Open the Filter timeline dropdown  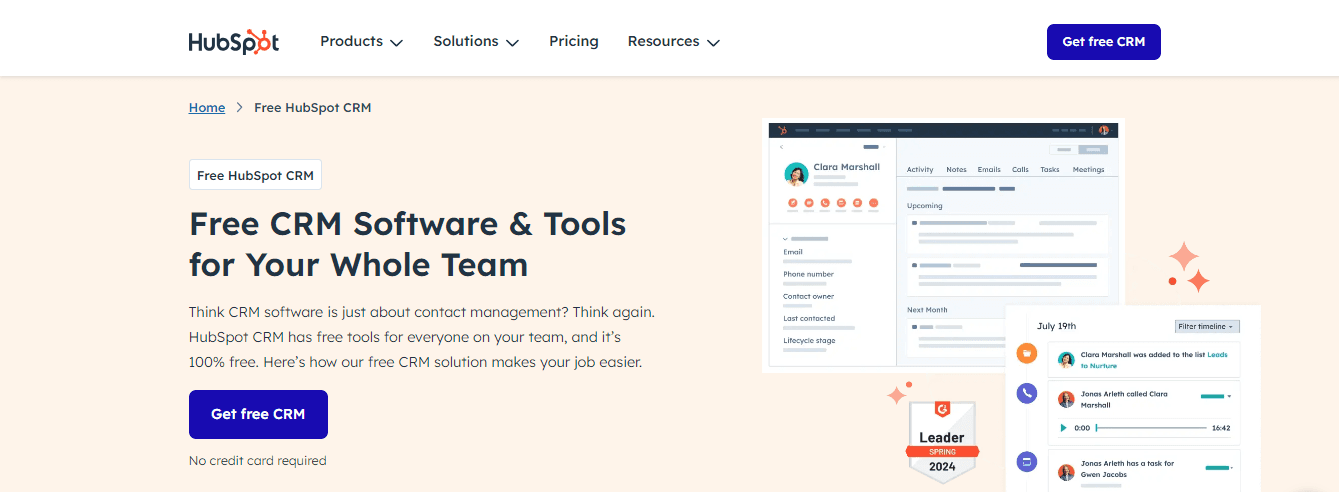1207,326
